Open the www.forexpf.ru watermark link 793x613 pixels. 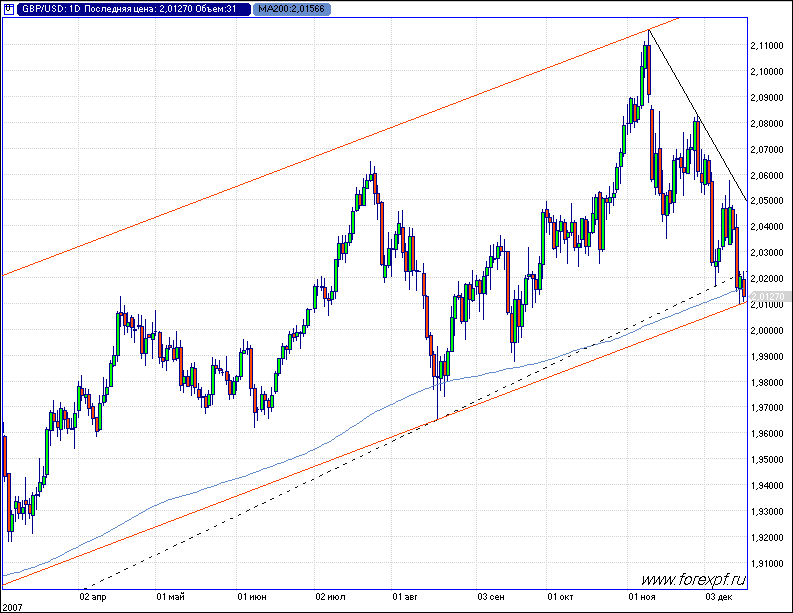[693, 579]
